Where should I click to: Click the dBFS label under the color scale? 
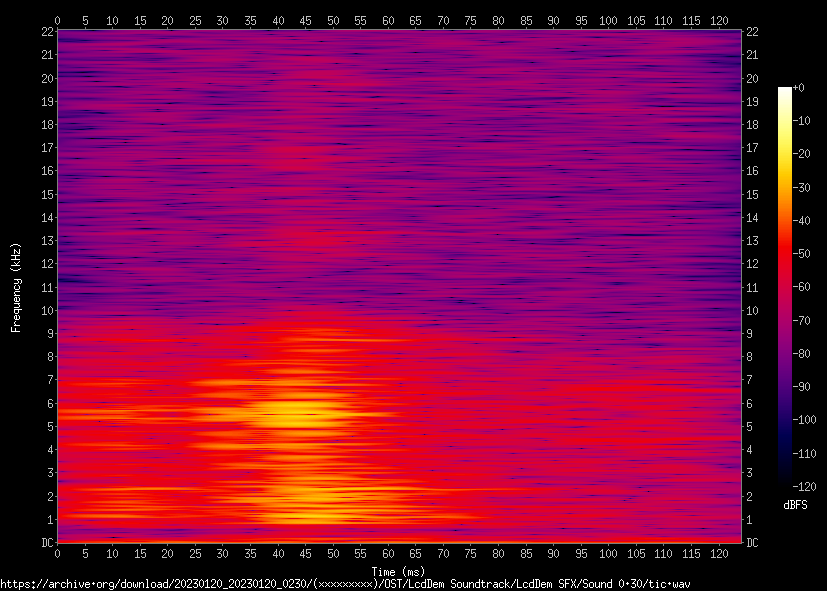click(x=796, y=506)
